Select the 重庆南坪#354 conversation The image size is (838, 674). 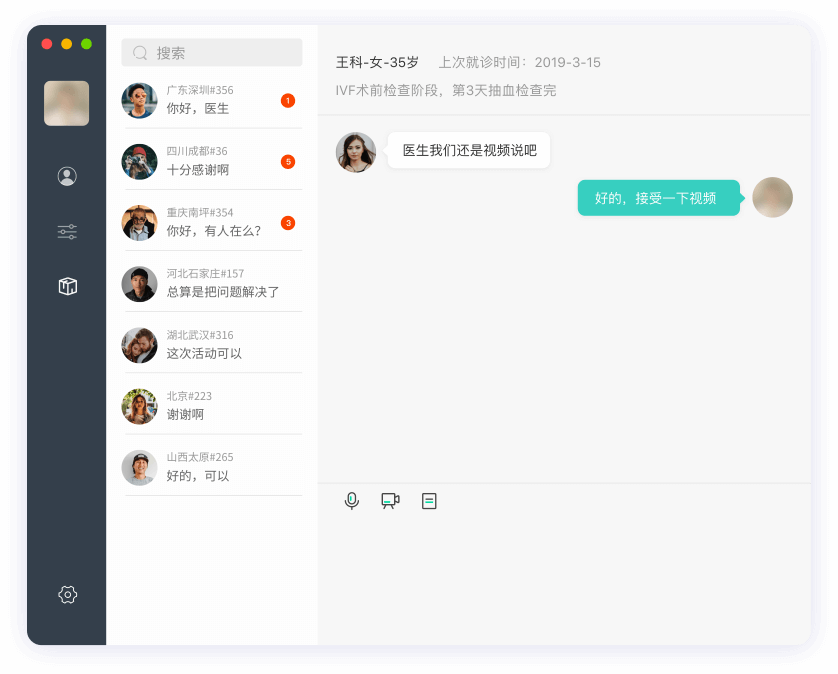pos(211,222)
